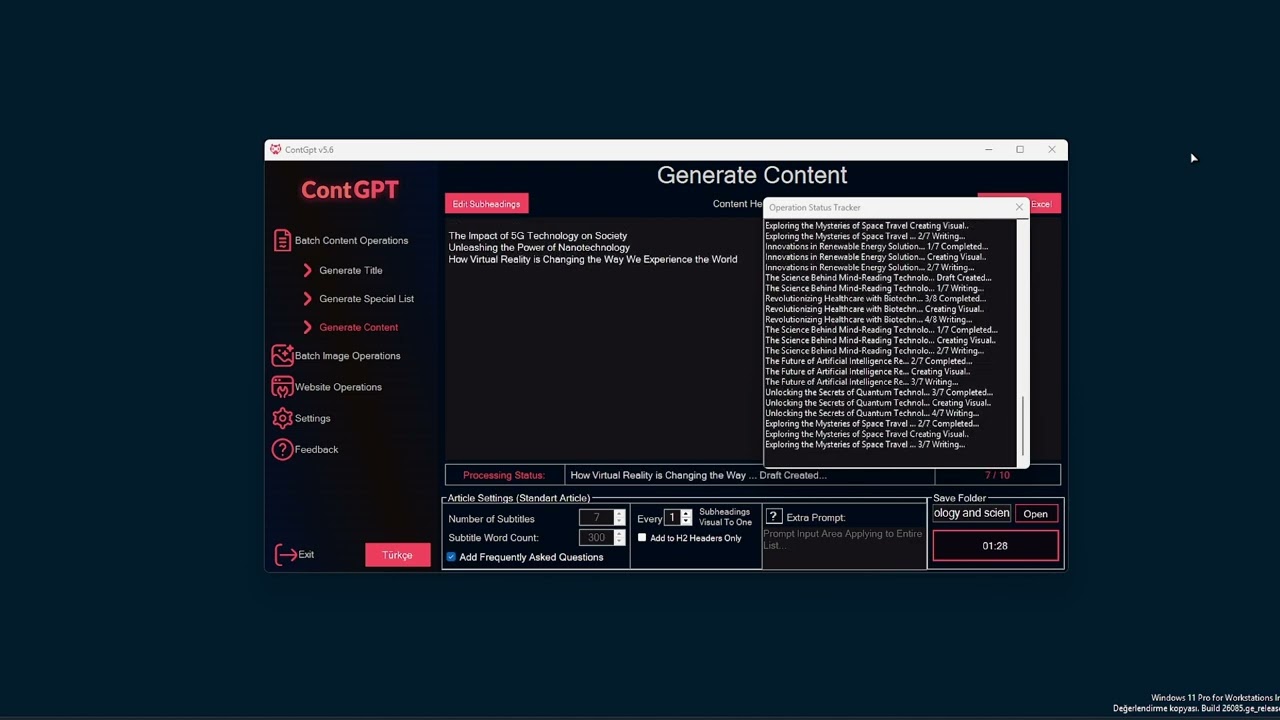Viewport: 1280px width, 720px height.
Task: Click the chevron beside Generate Content
Action: point(307,327)
